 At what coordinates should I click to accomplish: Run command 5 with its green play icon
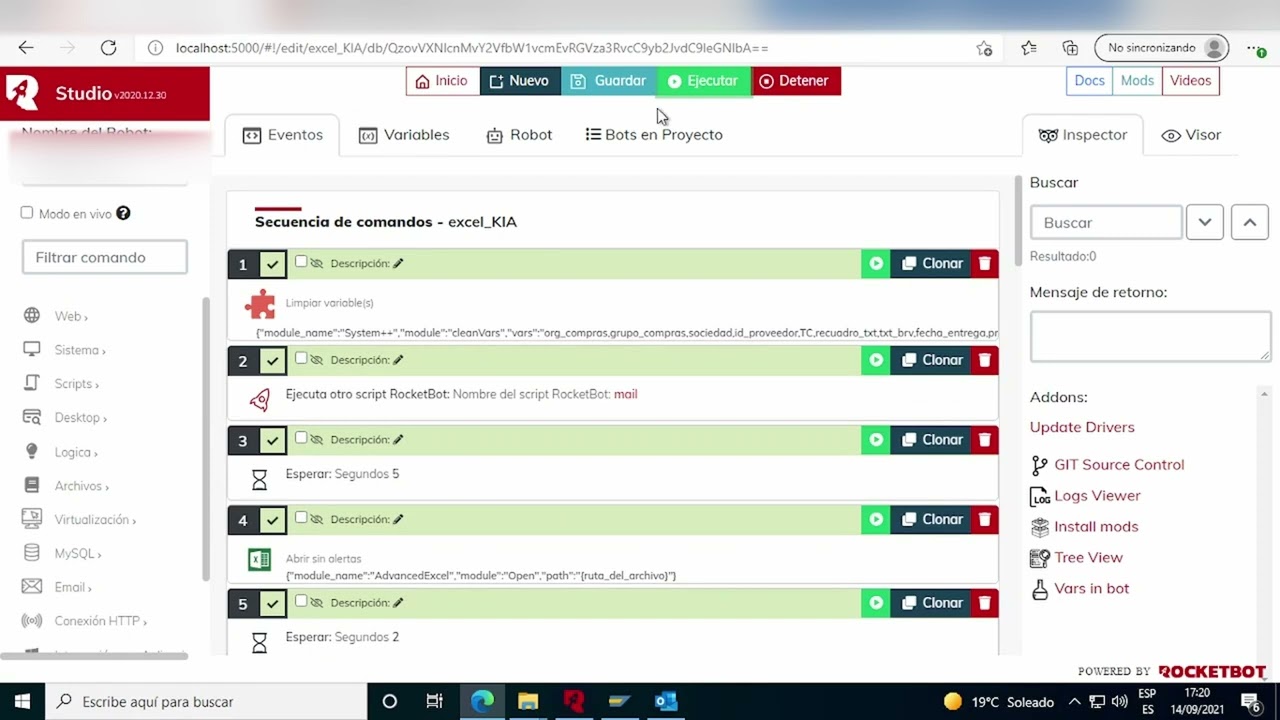[x=876, y=603]
